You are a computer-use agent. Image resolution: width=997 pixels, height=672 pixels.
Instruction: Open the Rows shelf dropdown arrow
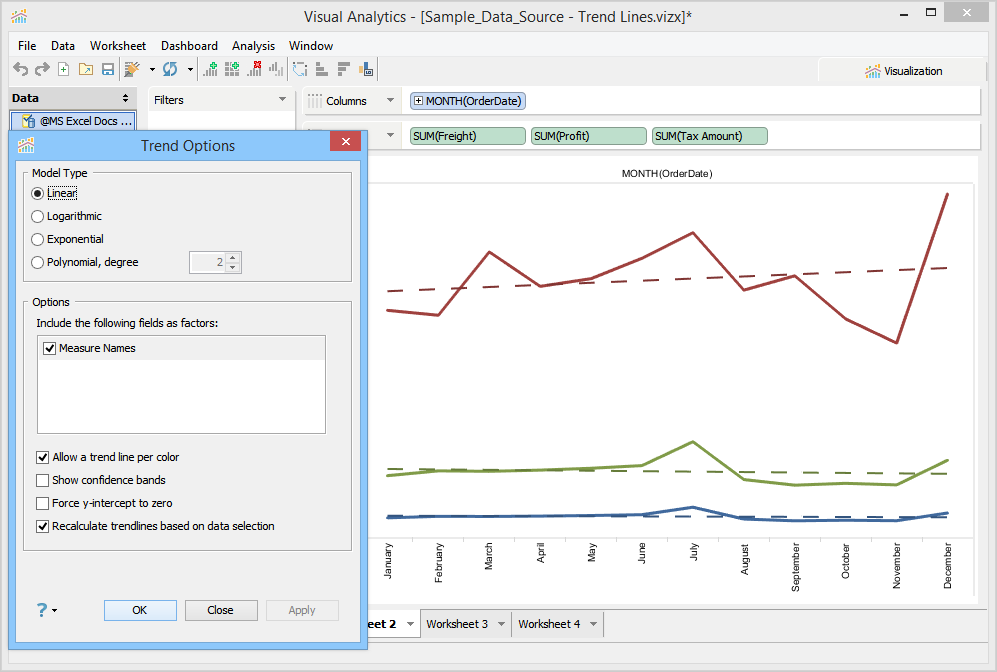[x=390, y=135]
